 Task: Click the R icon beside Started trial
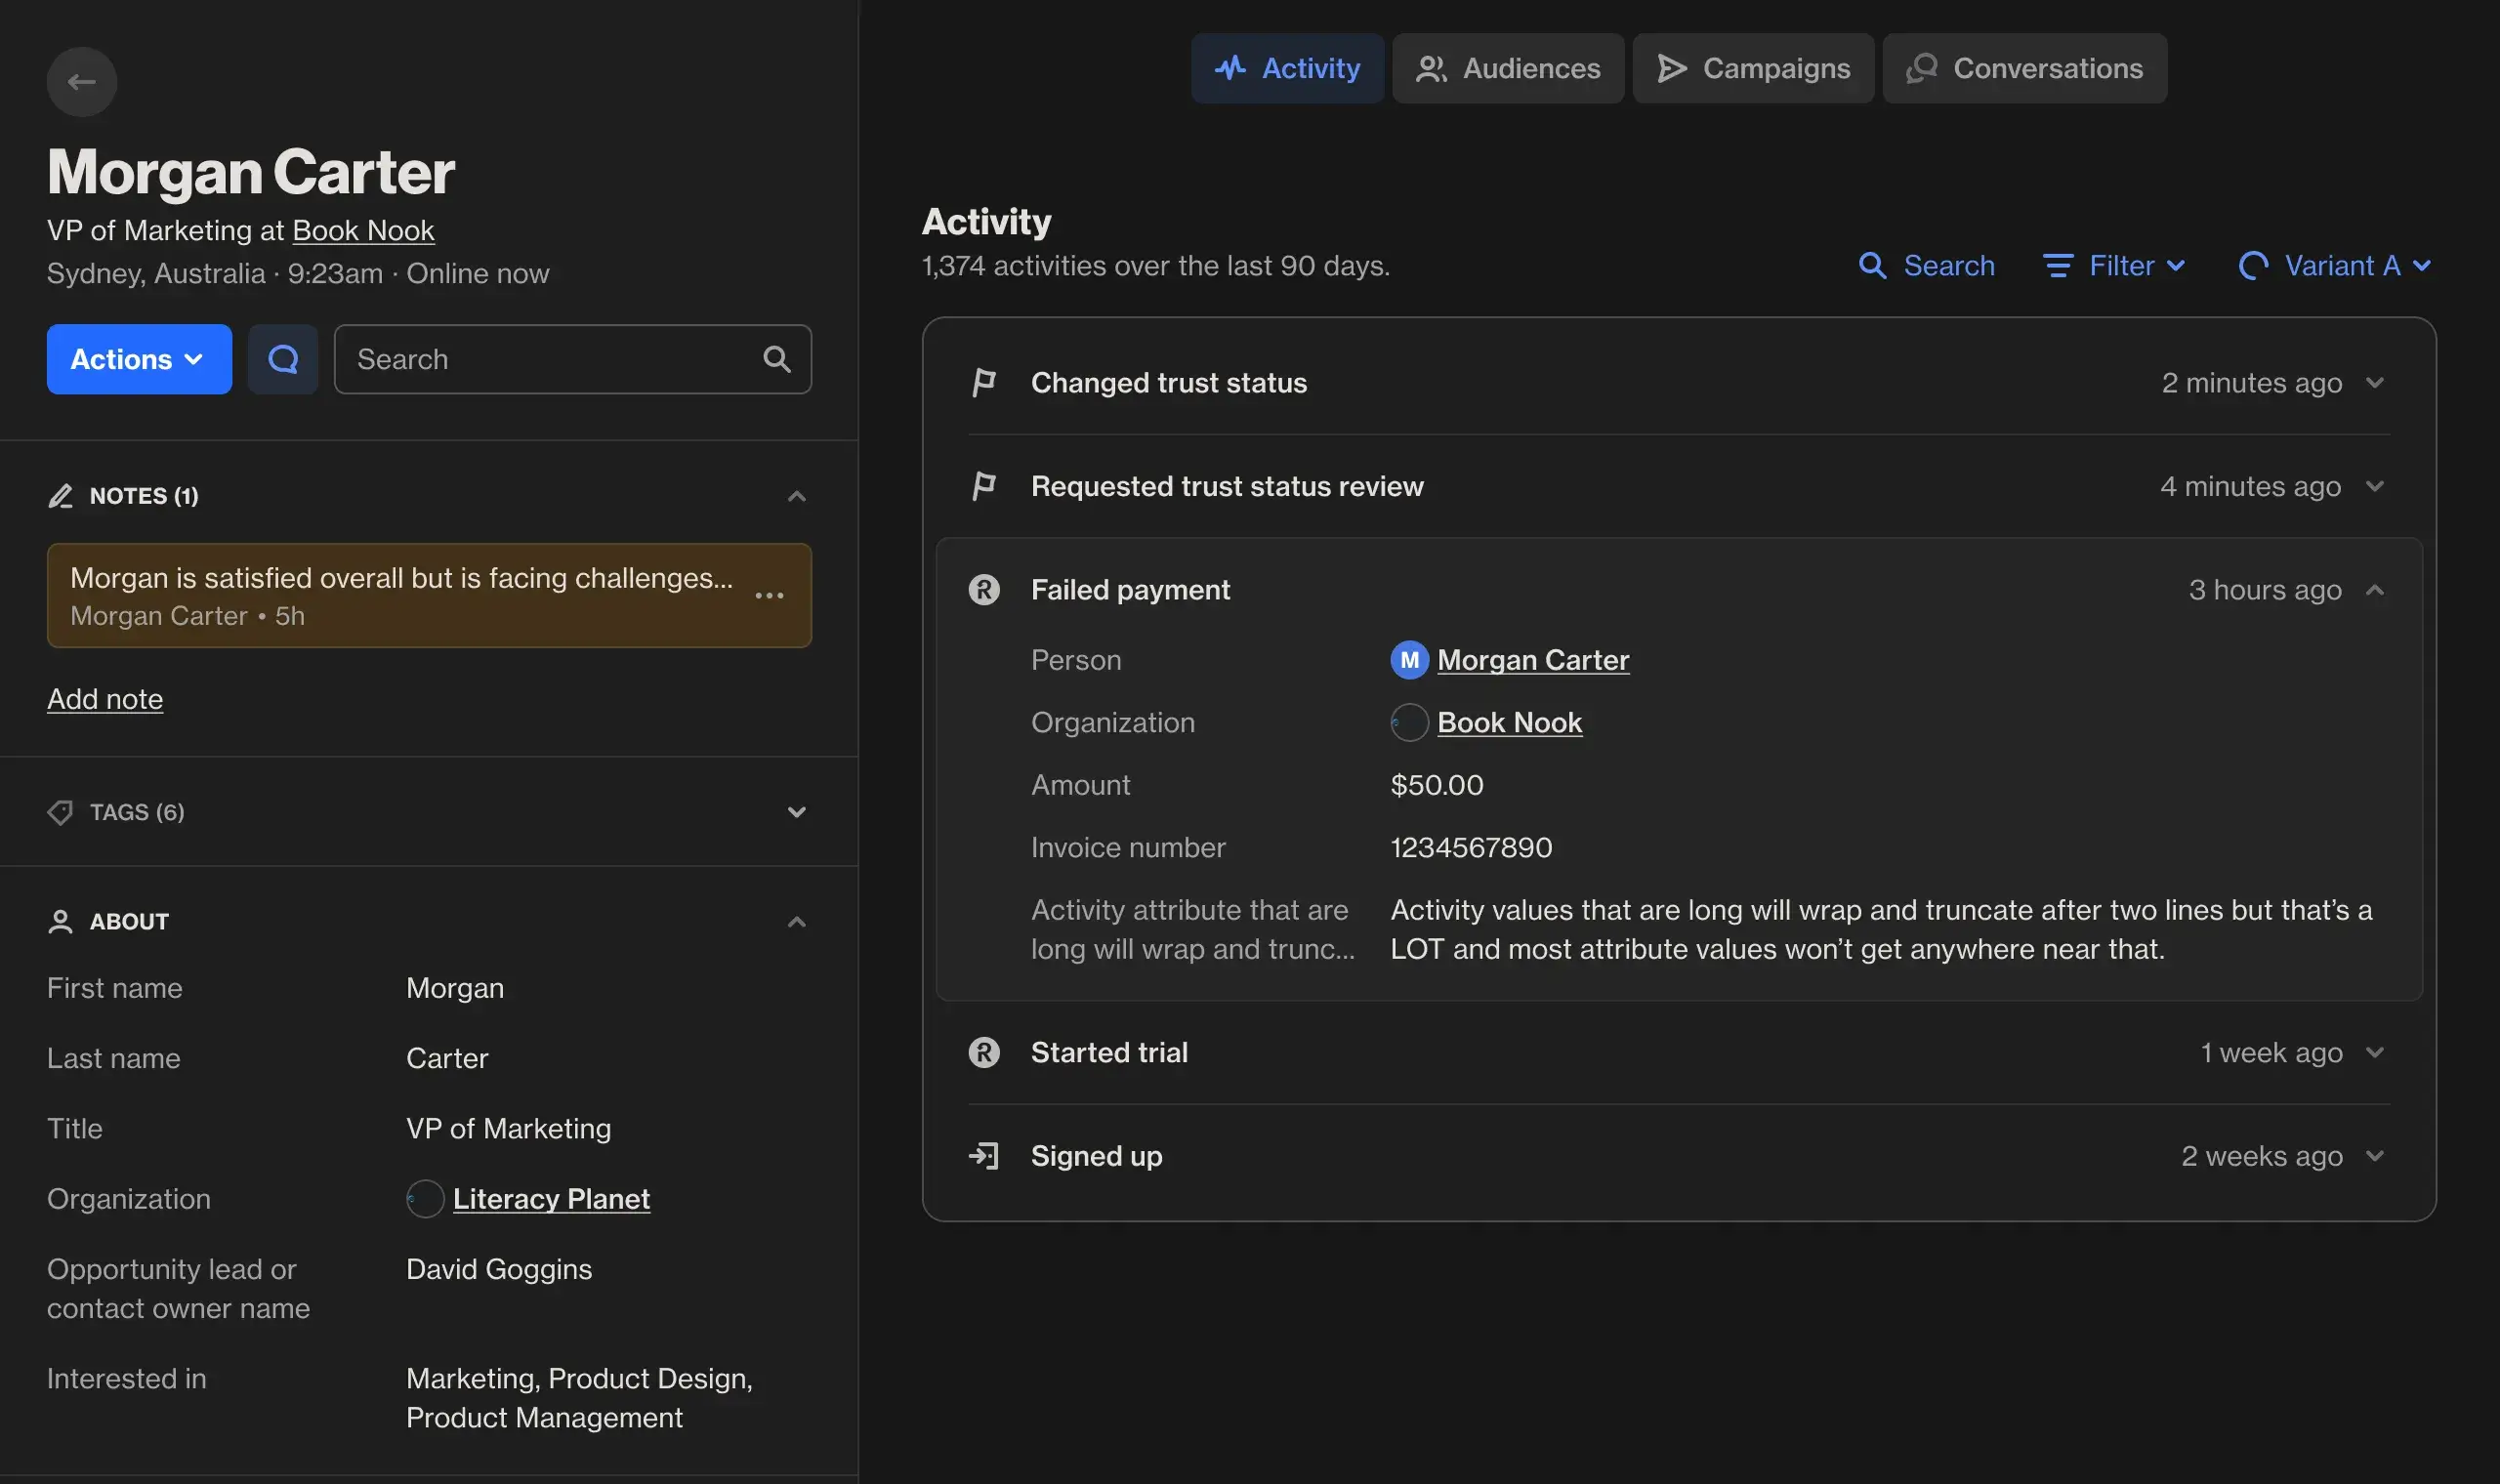[x=984, y=1052]
